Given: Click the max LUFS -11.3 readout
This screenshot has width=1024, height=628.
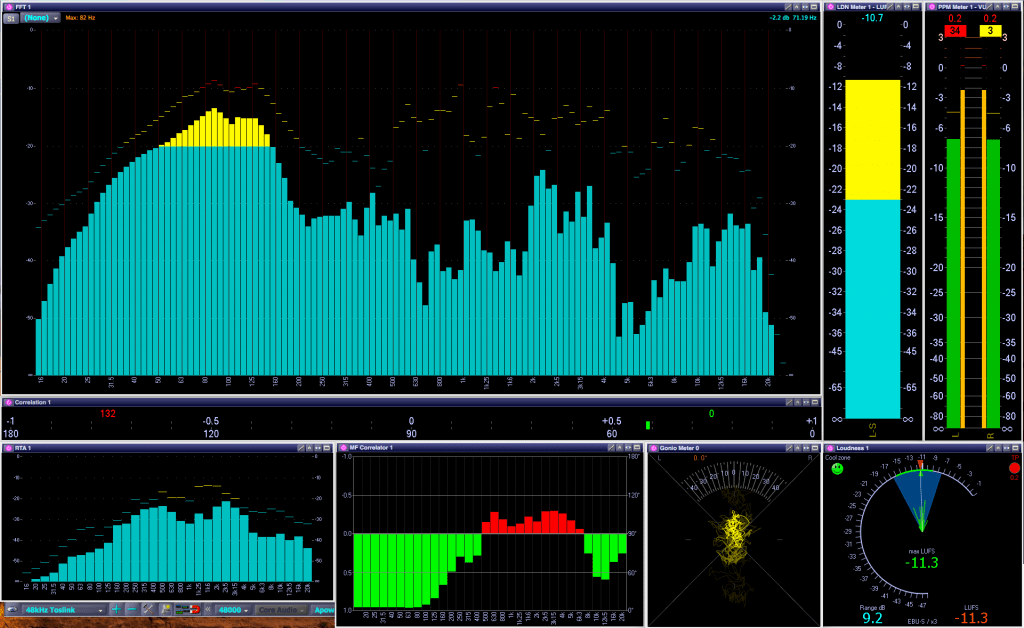Looking at the screenshot, I should [x=921, y=562].
